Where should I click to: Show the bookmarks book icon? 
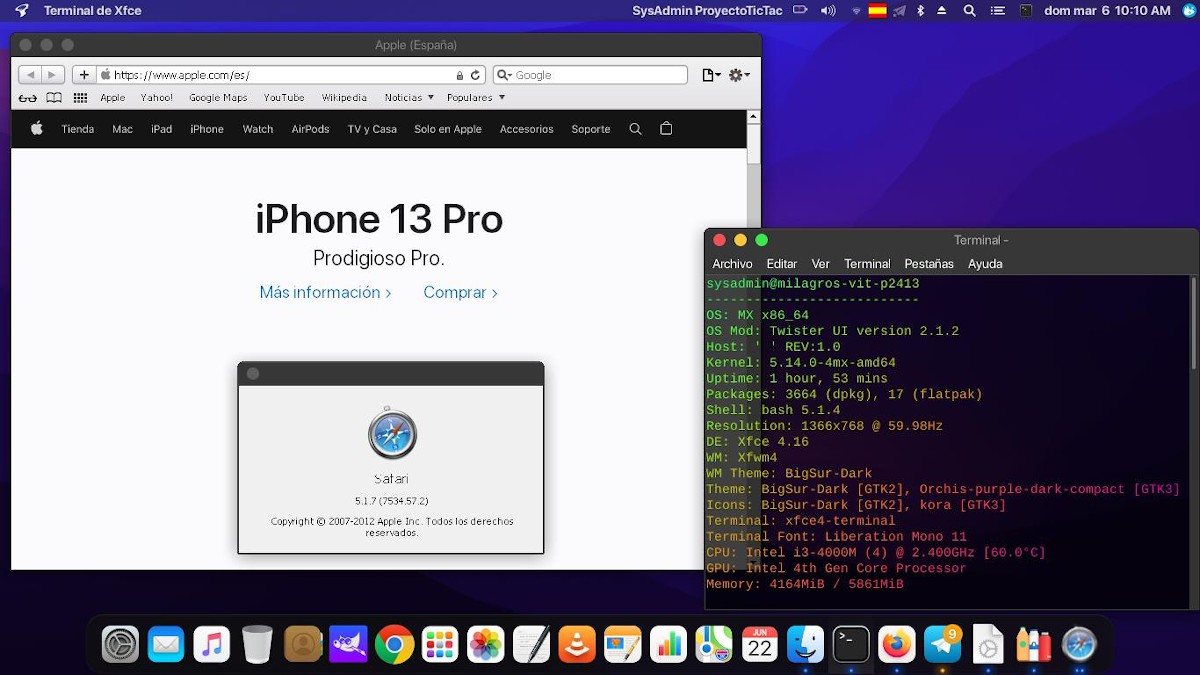pyautogui.click(x=54, y=98)
